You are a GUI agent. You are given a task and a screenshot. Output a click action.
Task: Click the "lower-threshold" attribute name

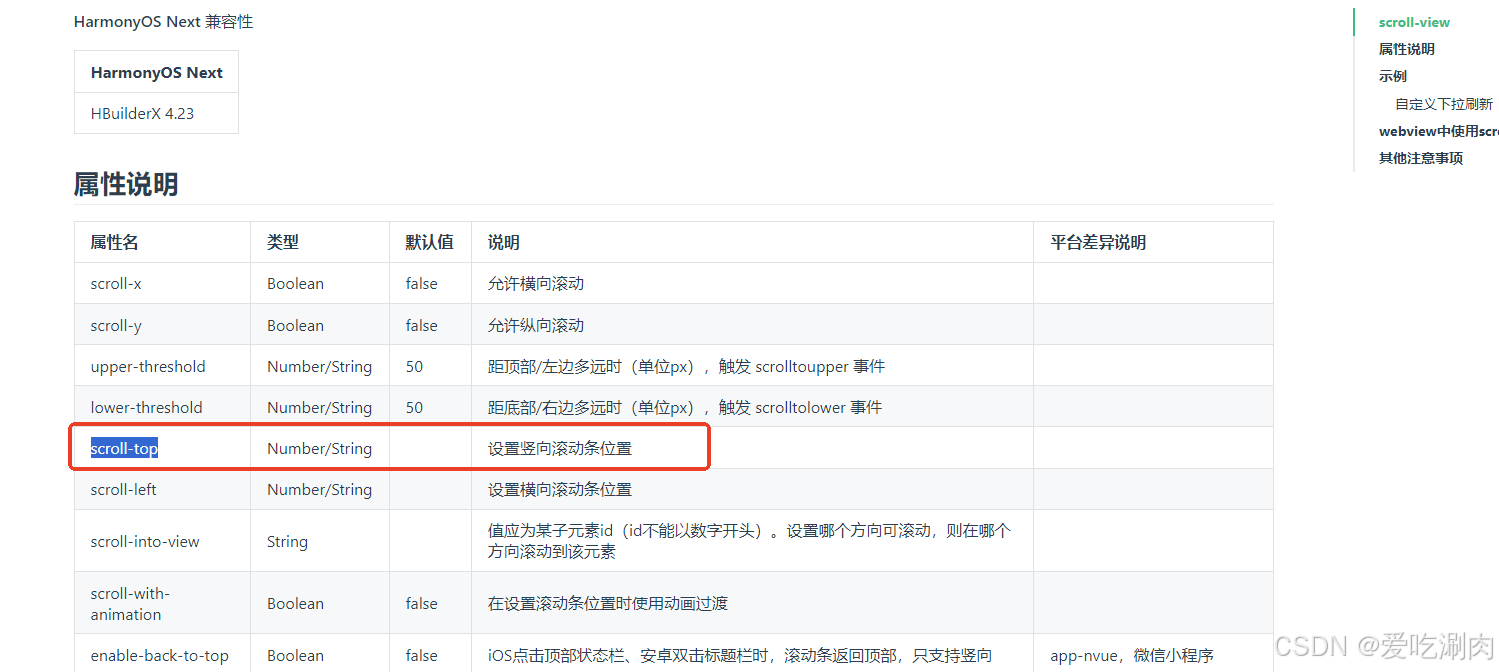146,407
